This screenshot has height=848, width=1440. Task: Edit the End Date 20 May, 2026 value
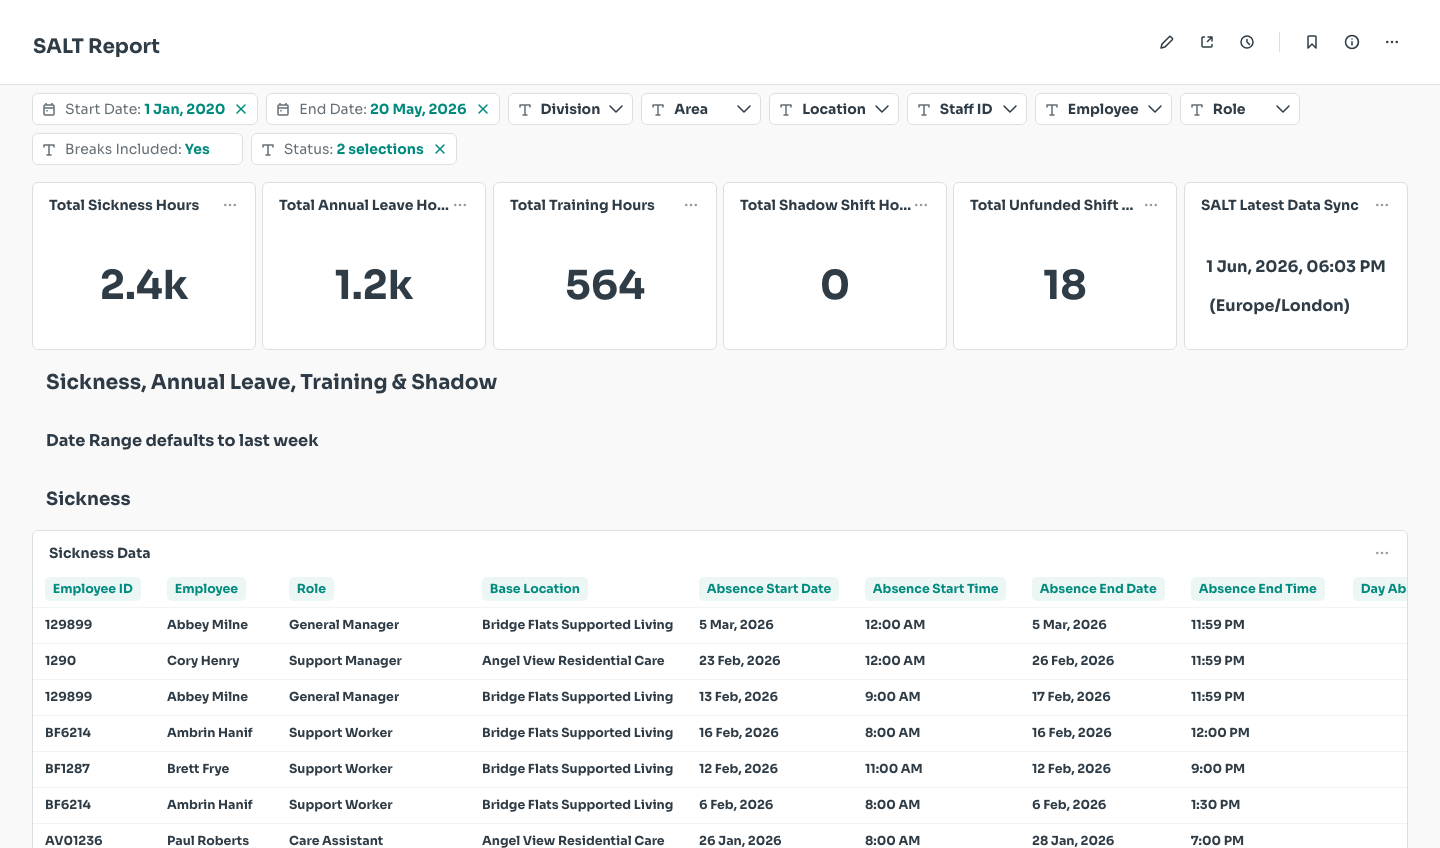[x=418, y=109]
